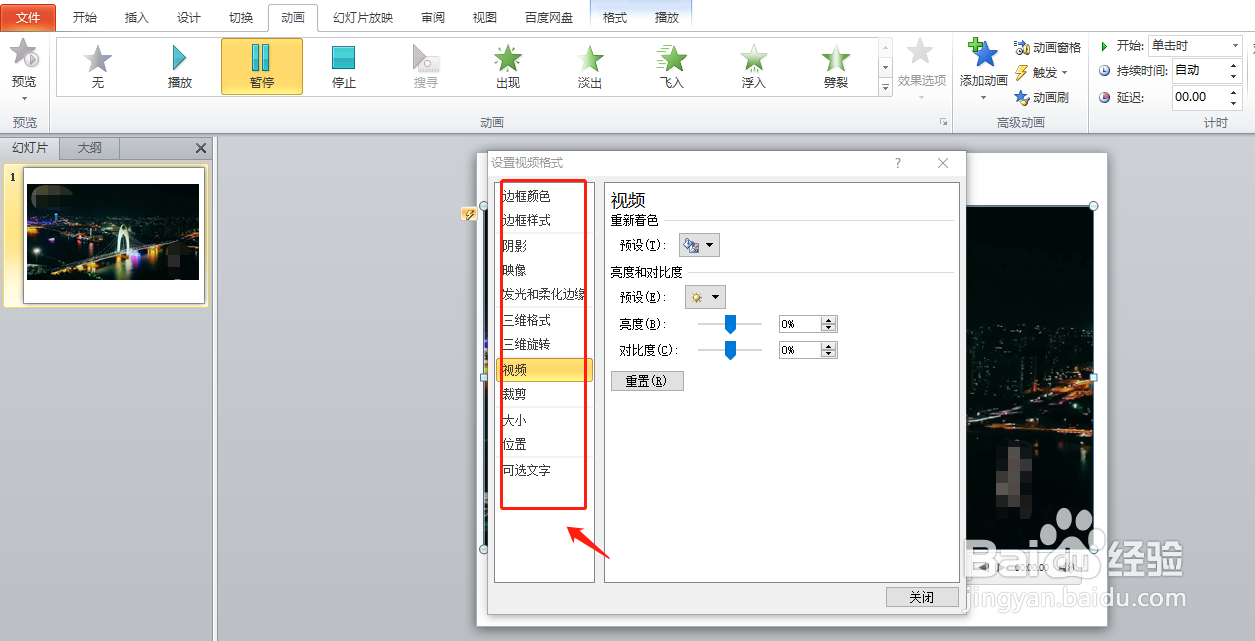Click the 对比度 slider handle
1255x641 pixels.
pos(730,349)
